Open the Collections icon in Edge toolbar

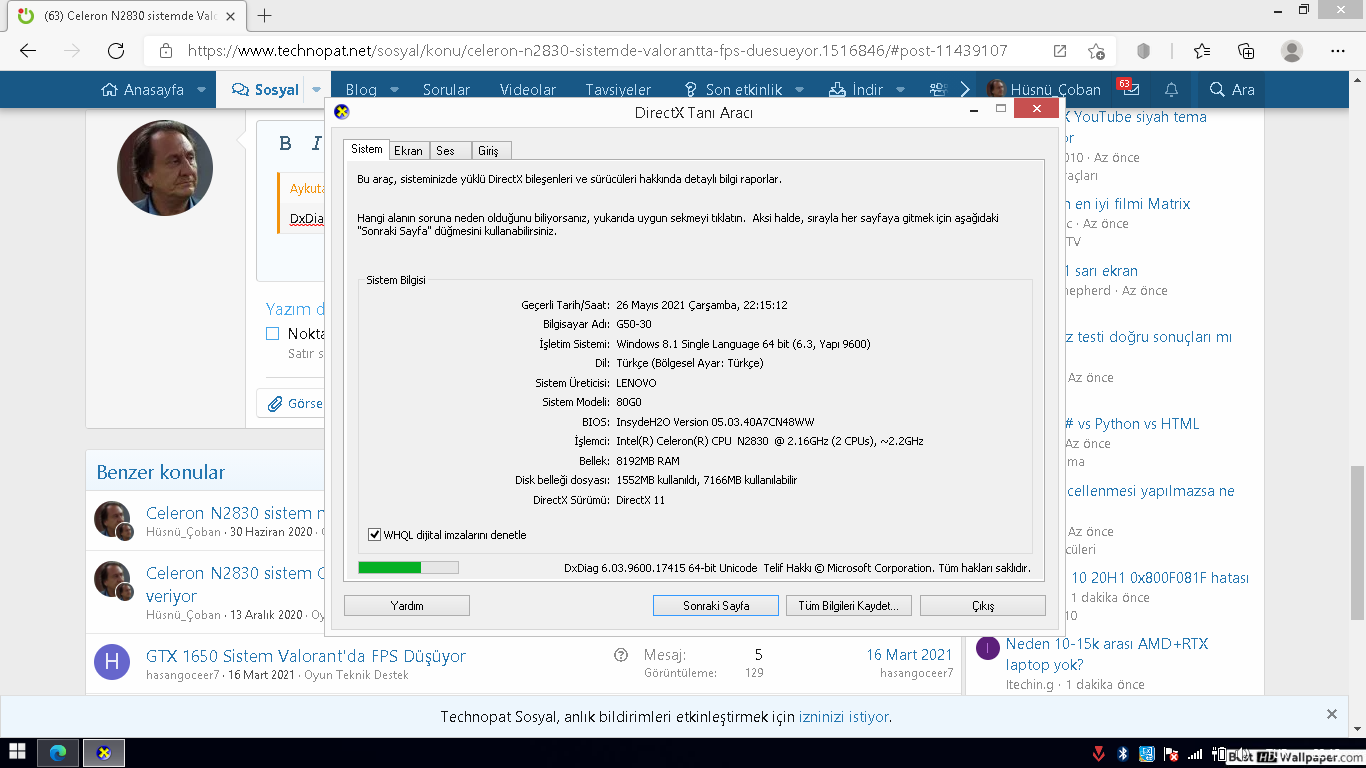click(1246, 51)
